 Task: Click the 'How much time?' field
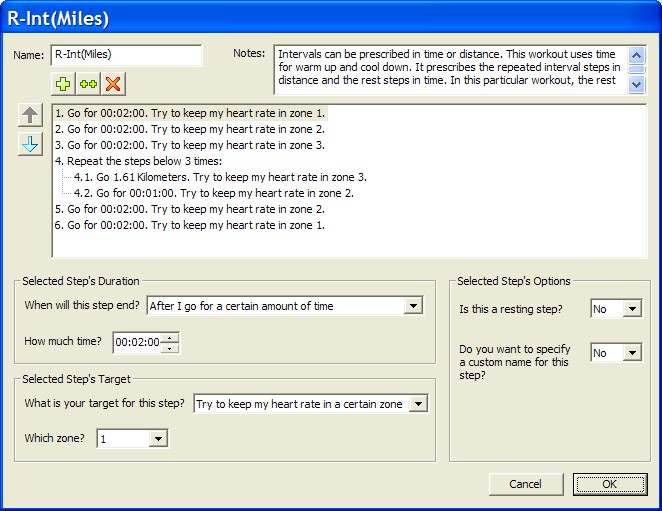(137, 342)
